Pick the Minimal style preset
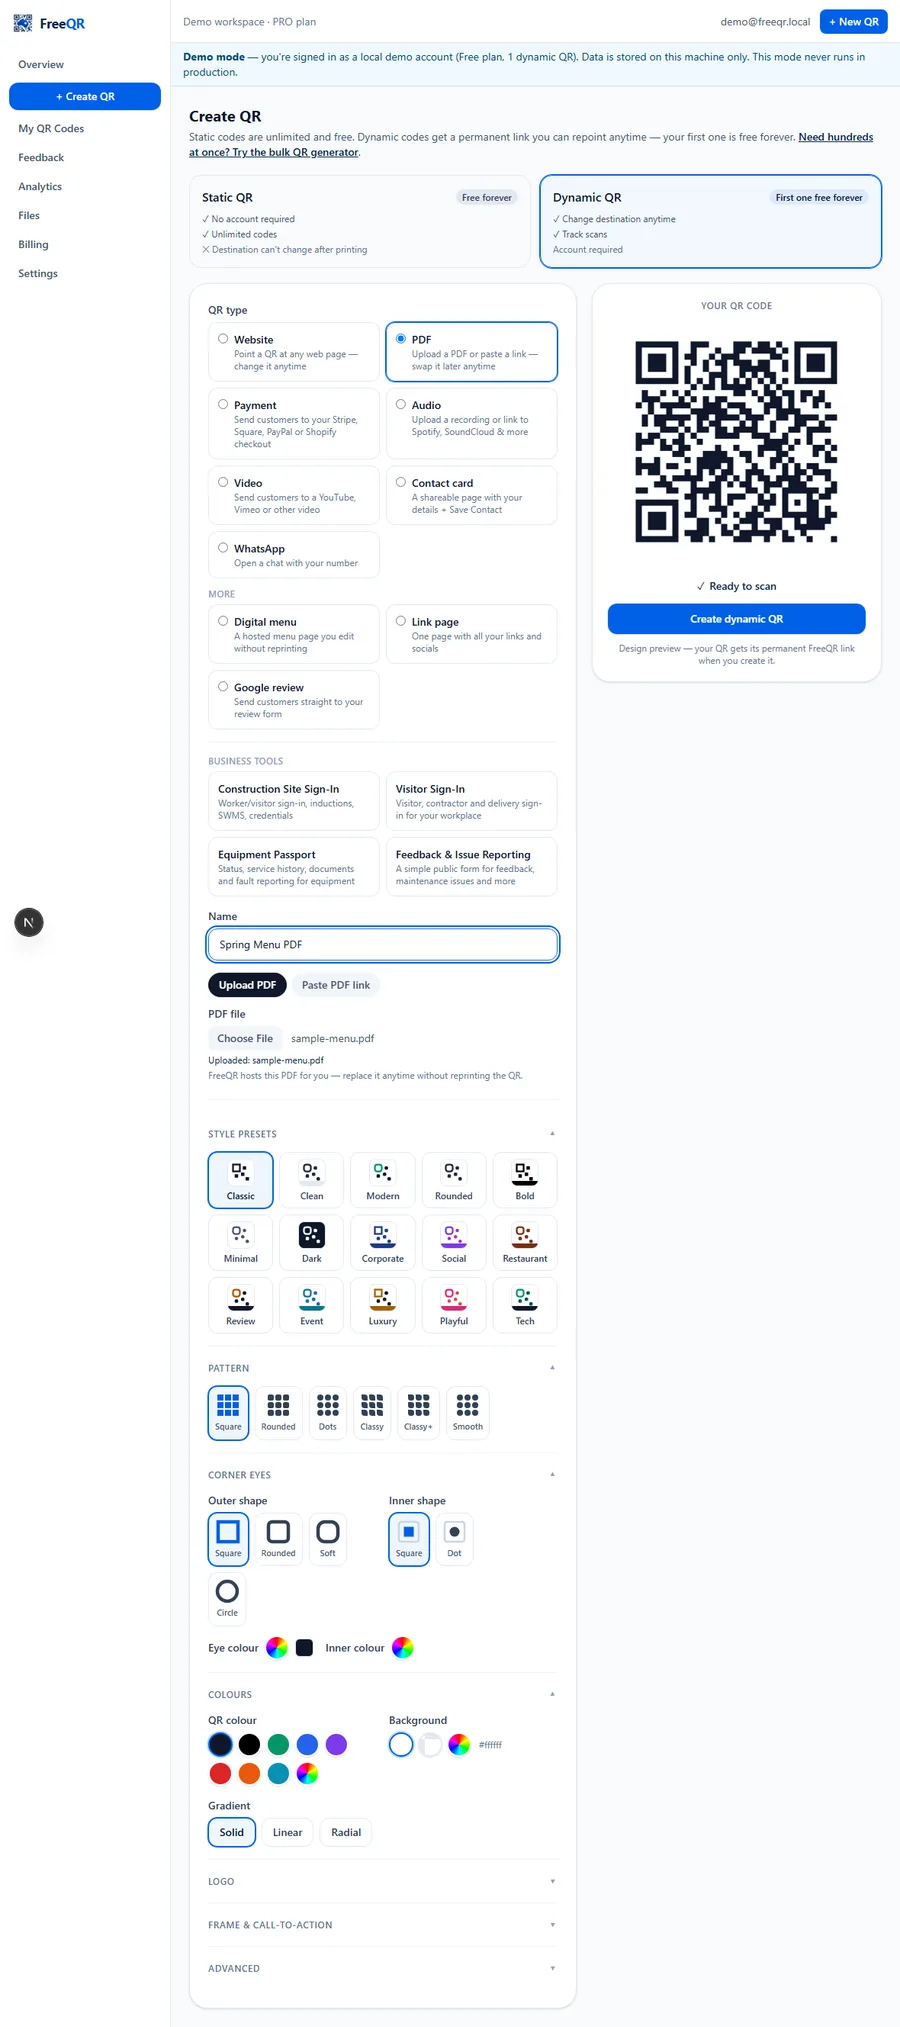Screen dimensions: 900x2027 click(240, 1243)
